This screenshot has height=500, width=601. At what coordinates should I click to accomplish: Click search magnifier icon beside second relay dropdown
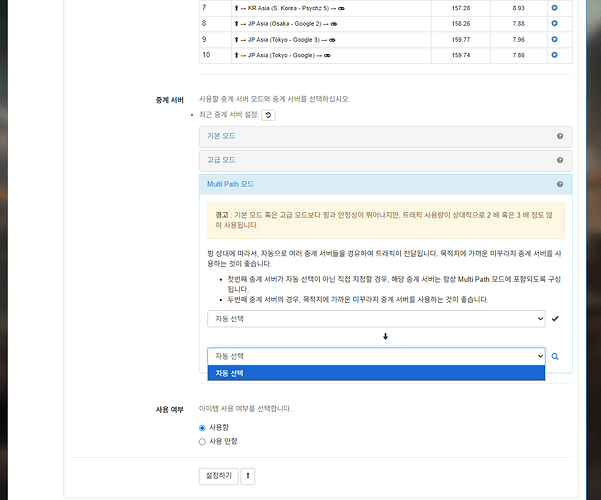pos(555,357)
